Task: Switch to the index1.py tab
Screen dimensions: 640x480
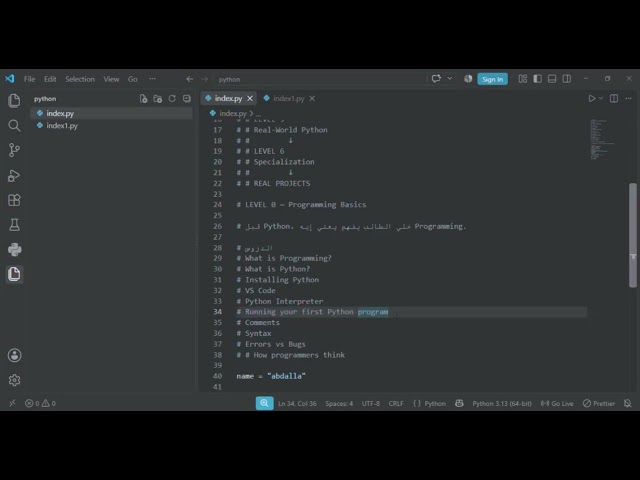Action: click(x=289, y=98)
